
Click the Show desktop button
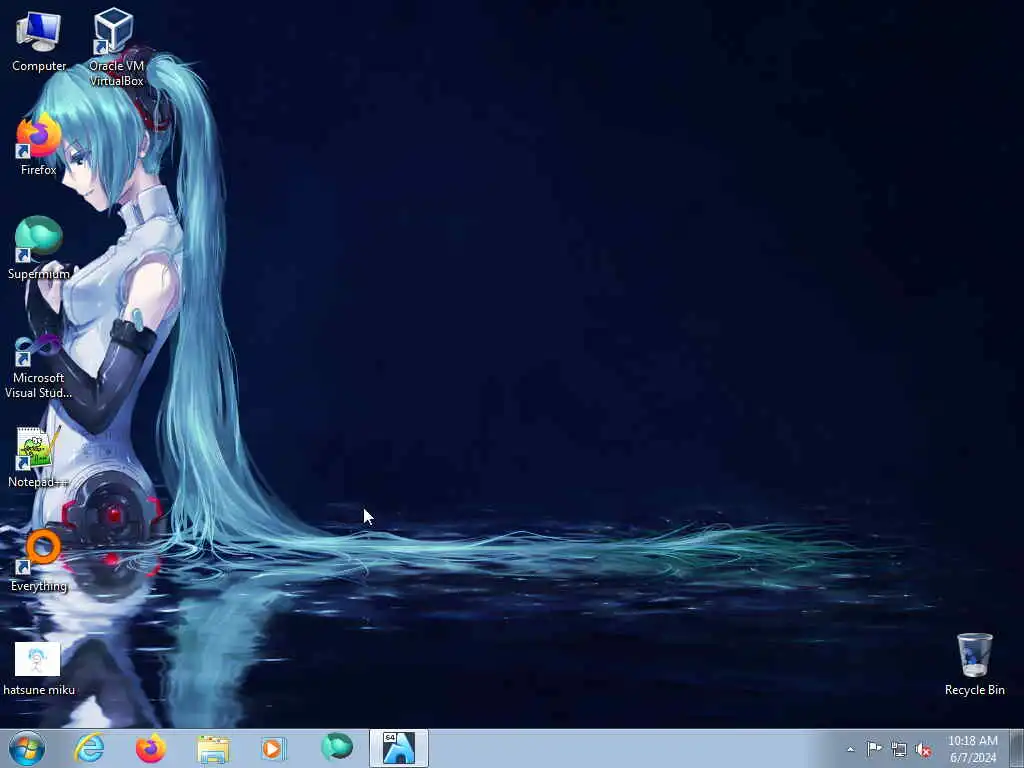pyautogui.click(x=1017, y=748)
